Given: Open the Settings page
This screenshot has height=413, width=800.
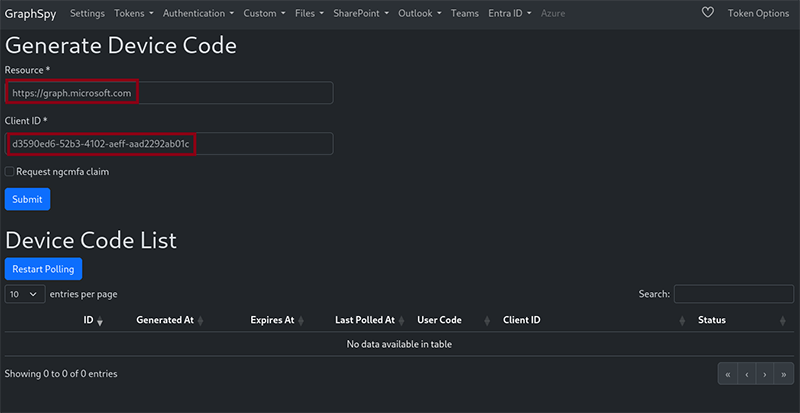Looking at the screenshot, I should pyautogui.click(x=87, y=13).
